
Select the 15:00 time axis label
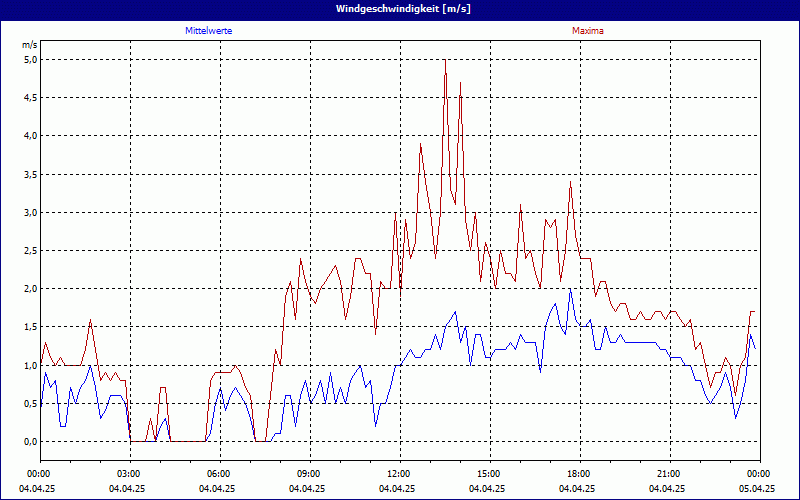pos(488,474)
